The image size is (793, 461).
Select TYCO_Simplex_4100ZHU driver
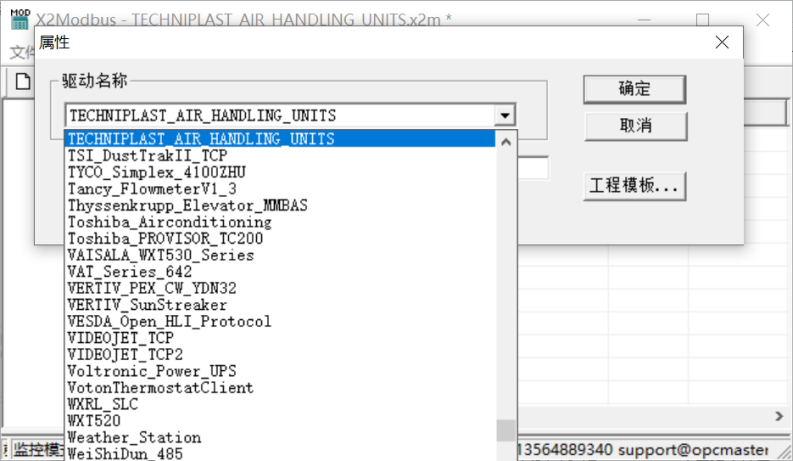pyautogui.click(x=281, y=172)
